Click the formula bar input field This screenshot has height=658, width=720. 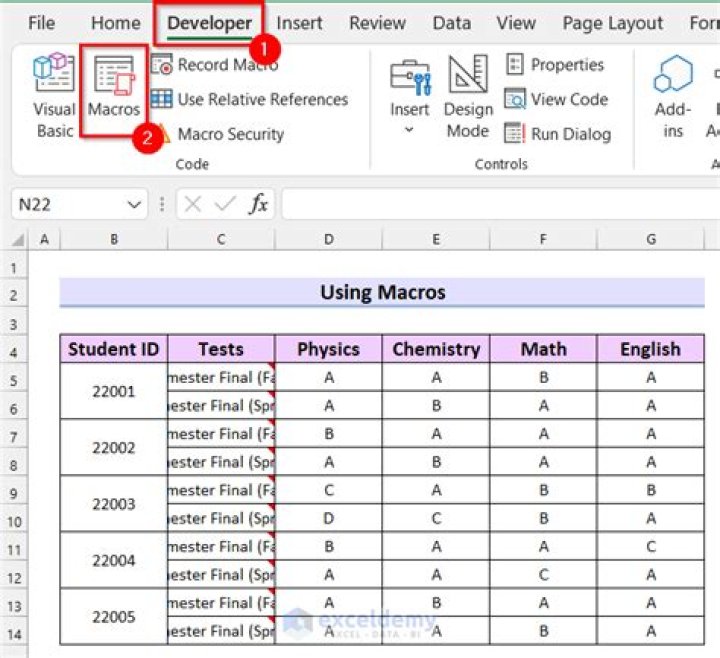click(x=500, y=205)
